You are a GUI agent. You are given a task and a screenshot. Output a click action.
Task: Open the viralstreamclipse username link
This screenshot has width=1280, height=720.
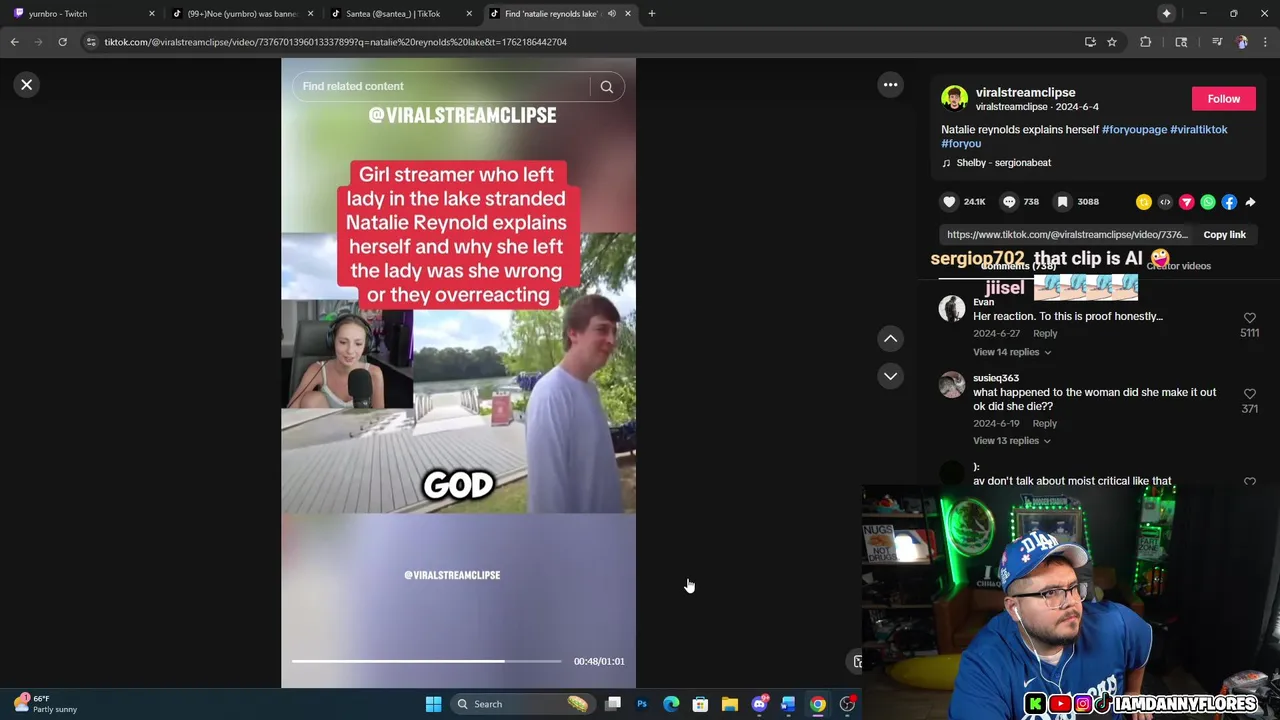coord(1025,93)
